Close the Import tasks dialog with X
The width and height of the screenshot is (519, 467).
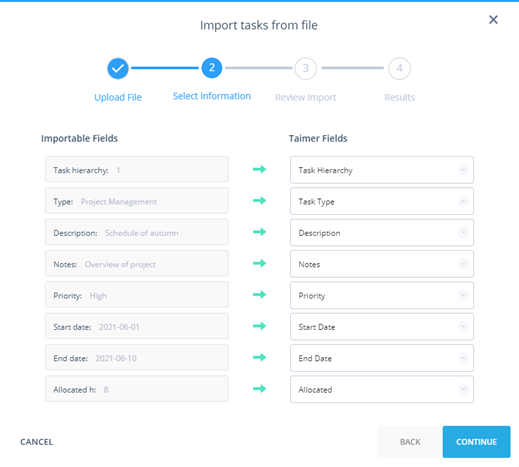[x=493, y=20]
